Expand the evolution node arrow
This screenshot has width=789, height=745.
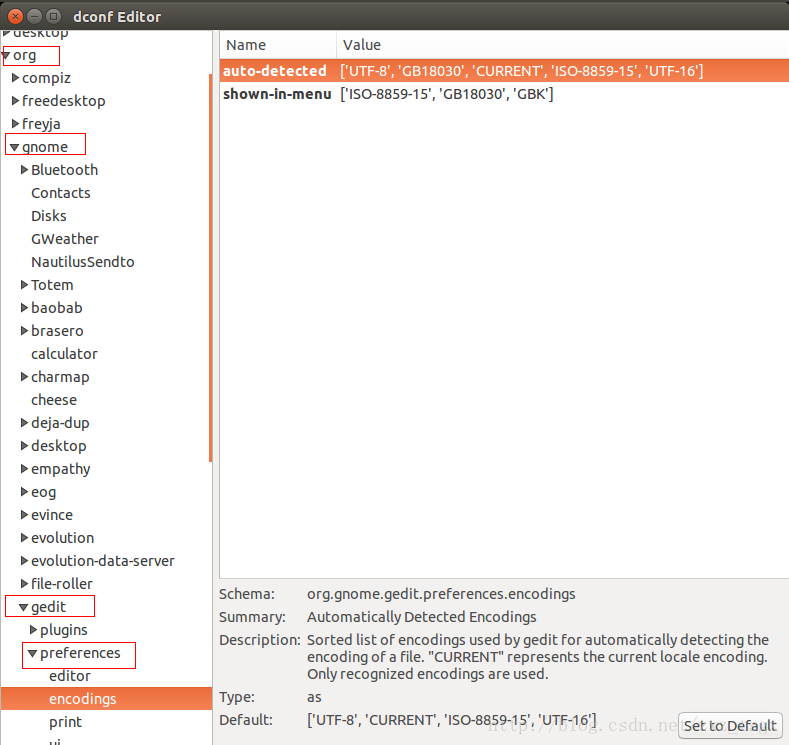click(x=24, y=537)
